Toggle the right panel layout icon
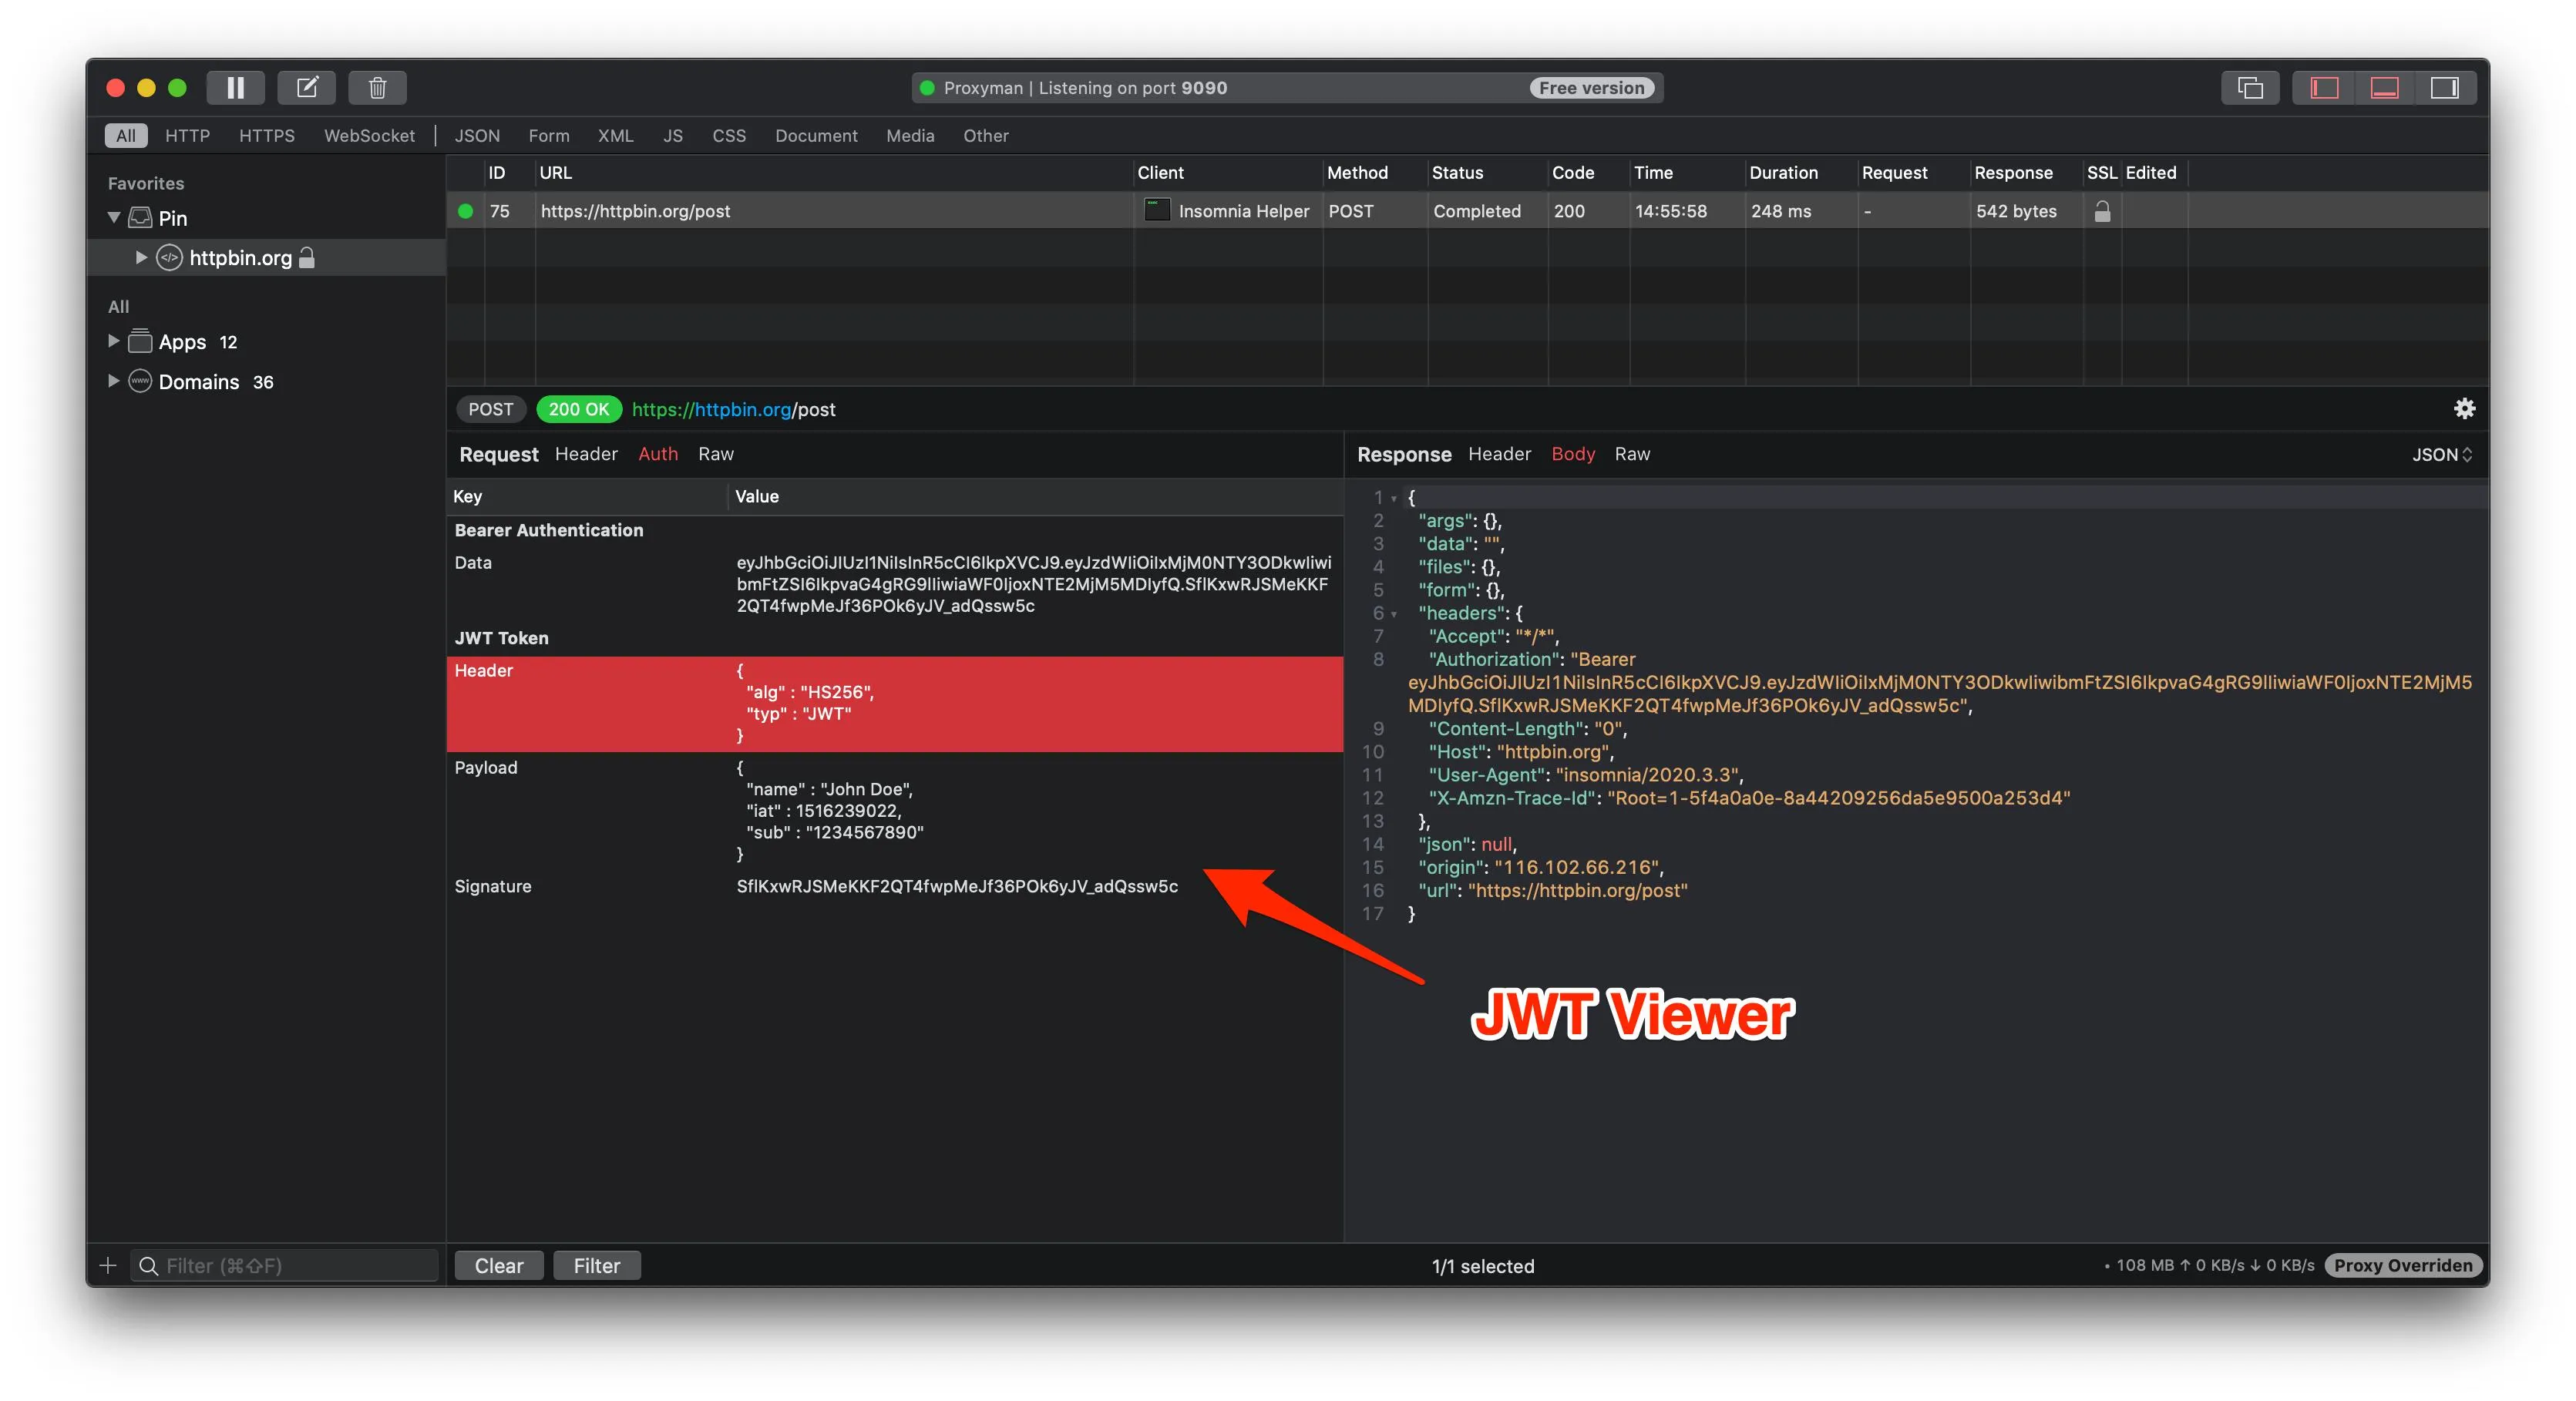This screenshot has height=1401, width=2576. pos(2444,88)
